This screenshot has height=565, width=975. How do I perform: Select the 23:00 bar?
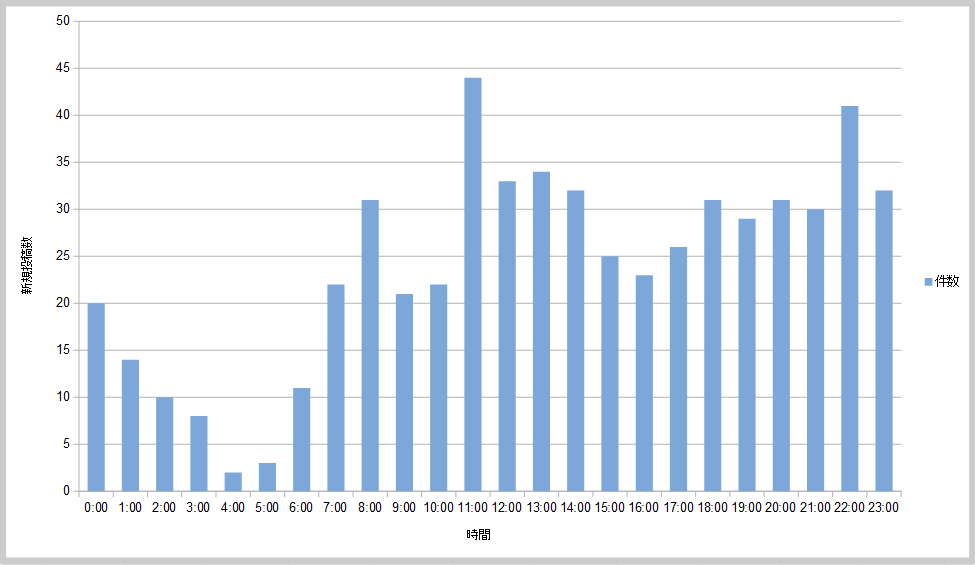[x=883, y=341]
